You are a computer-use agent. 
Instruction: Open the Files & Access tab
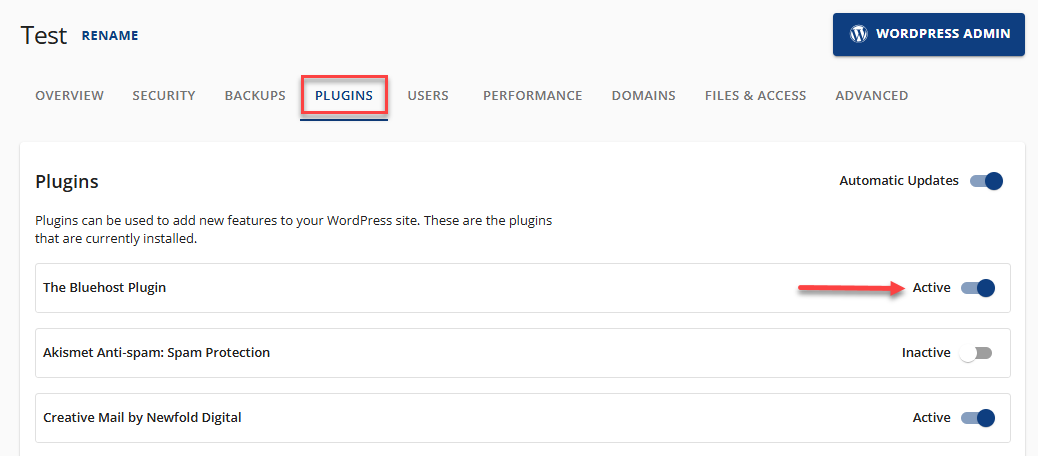(x=755, y=96)
